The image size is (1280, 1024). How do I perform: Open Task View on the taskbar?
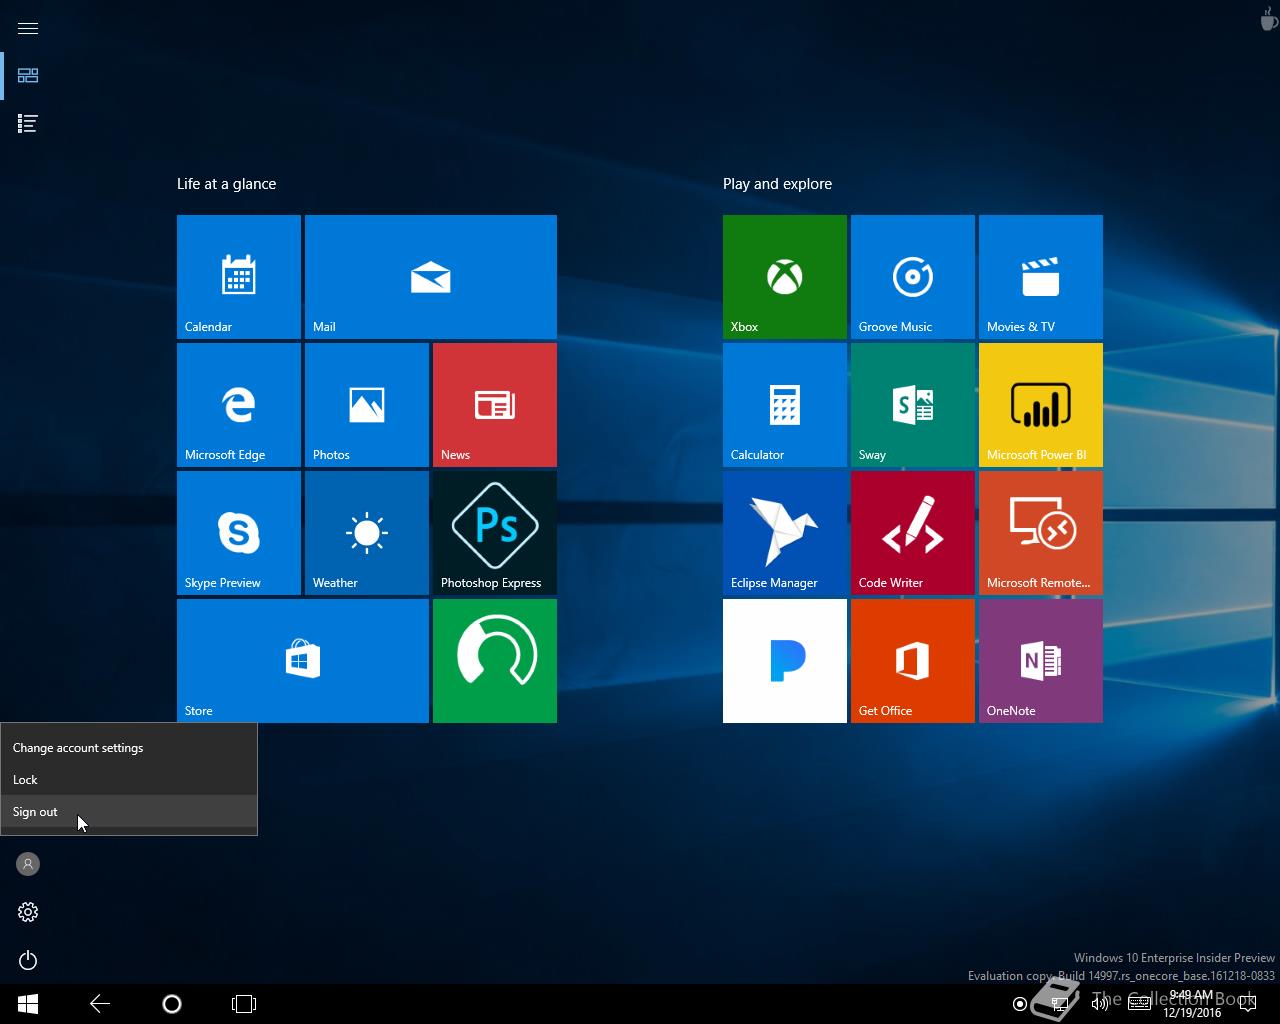coord(244,1004)
